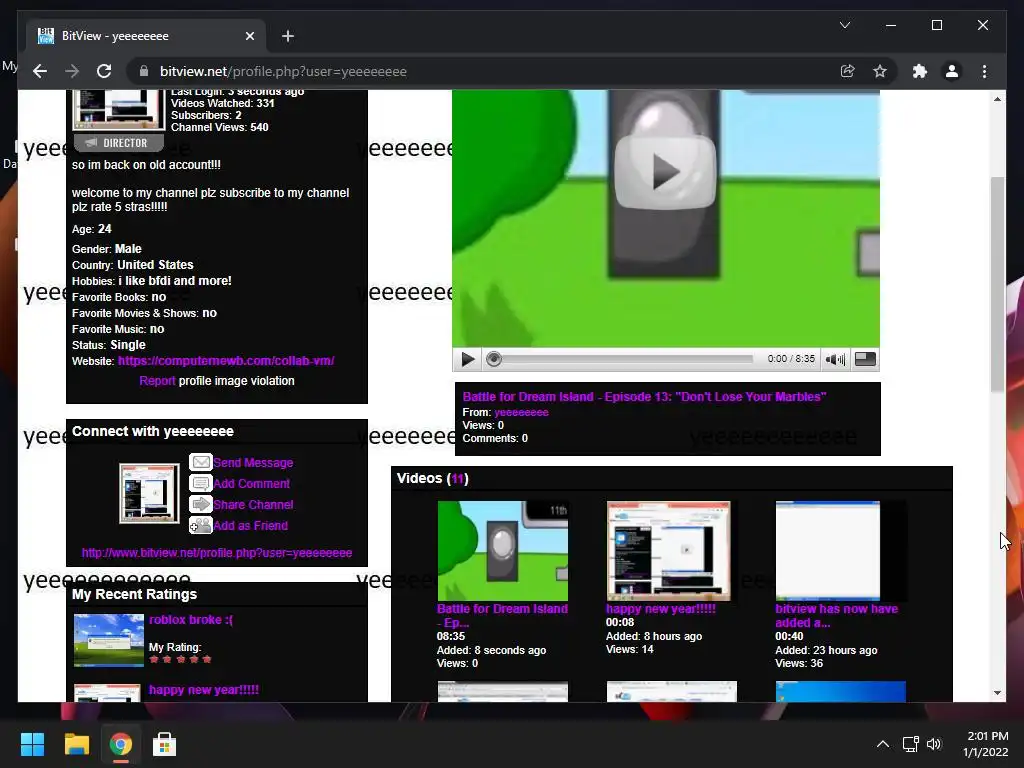Open Microsoft Store from taskbar

pyautogui.click(x=165, y=744)
